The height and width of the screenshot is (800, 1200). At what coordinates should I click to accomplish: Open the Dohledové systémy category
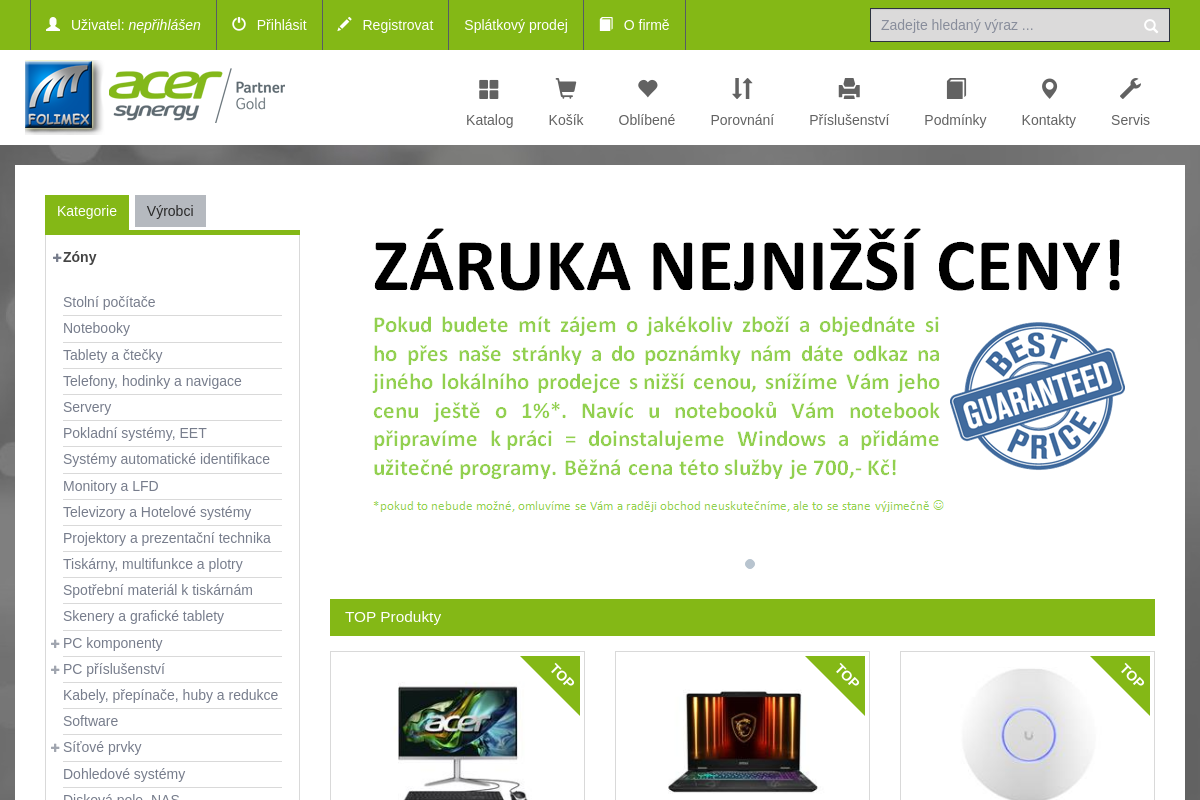(x=124, y=774)
